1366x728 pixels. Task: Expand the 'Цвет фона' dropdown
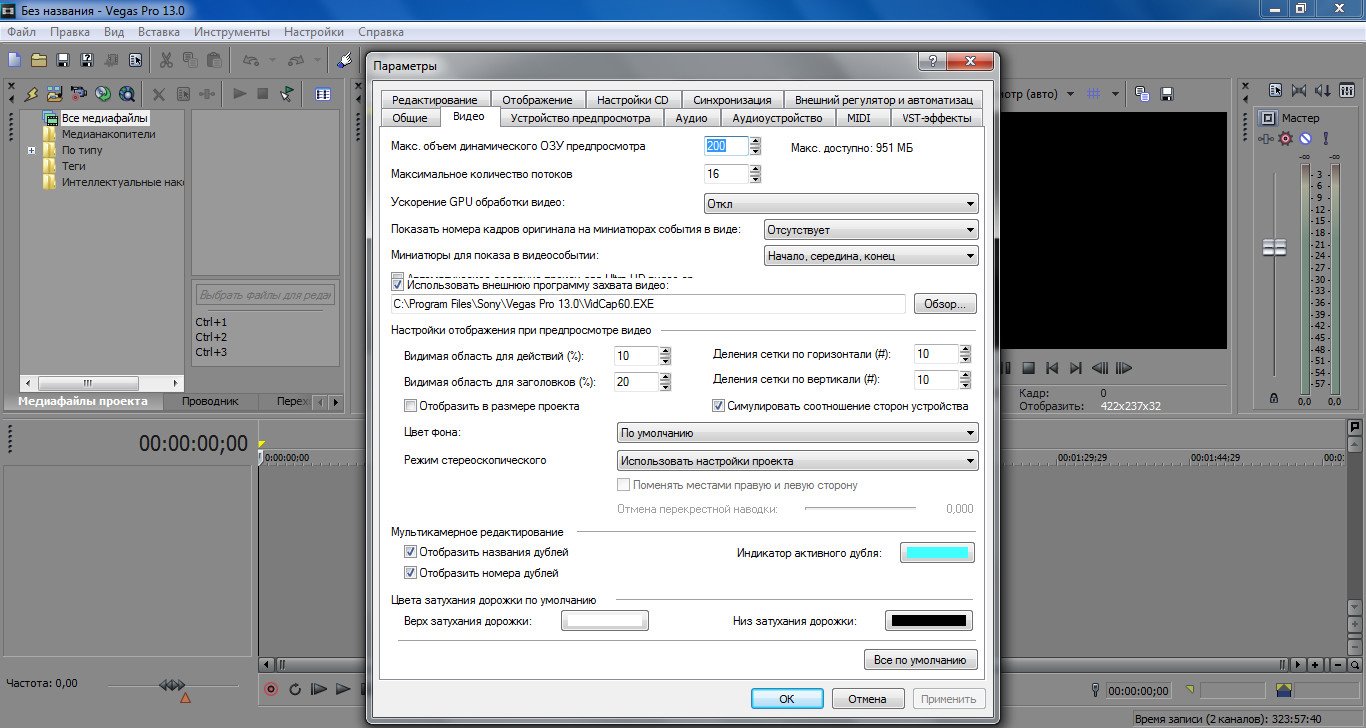point(797,433)
